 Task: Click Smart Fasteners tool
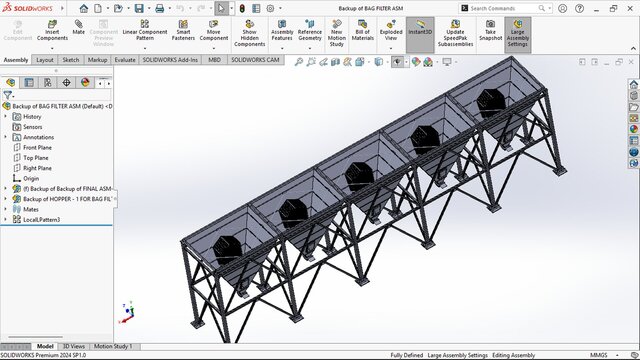tap(183, 31)
